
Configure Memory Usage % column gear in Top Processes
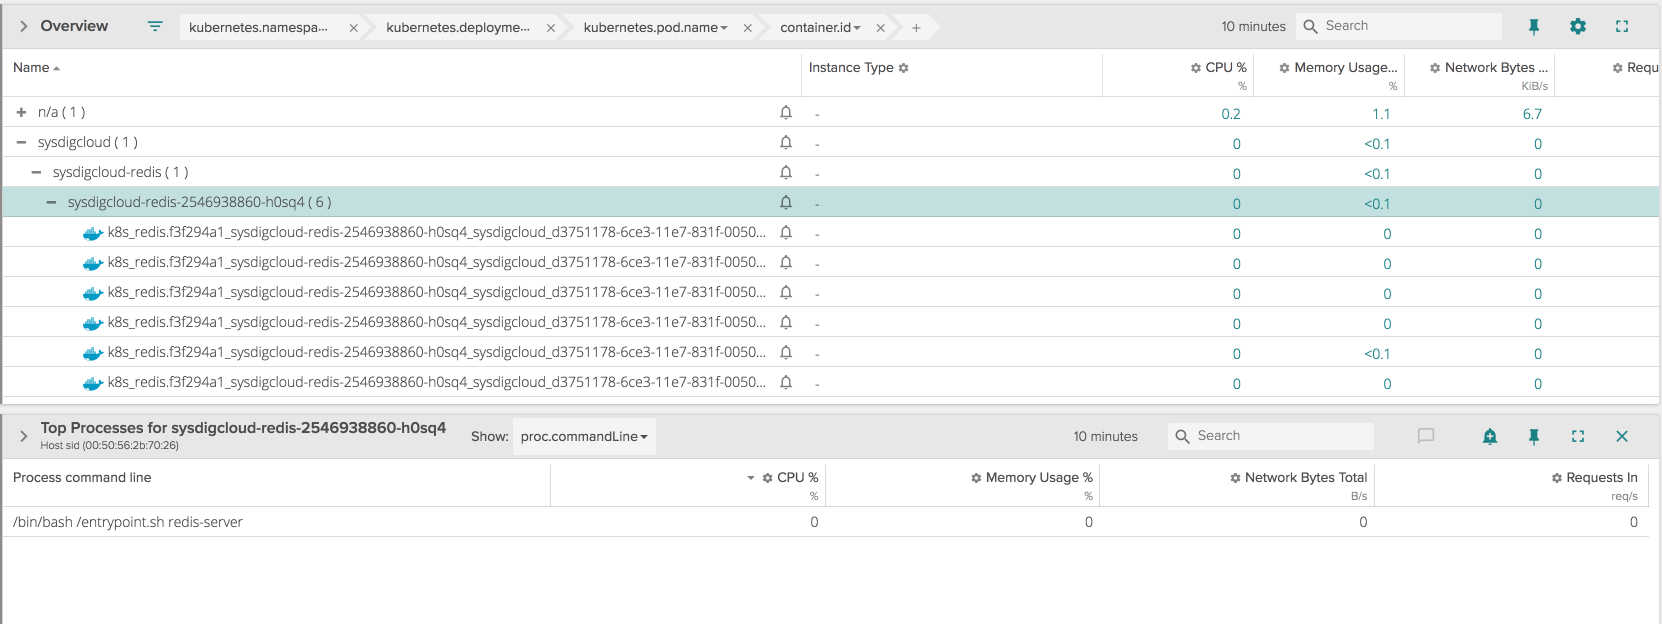coord(976,478)
